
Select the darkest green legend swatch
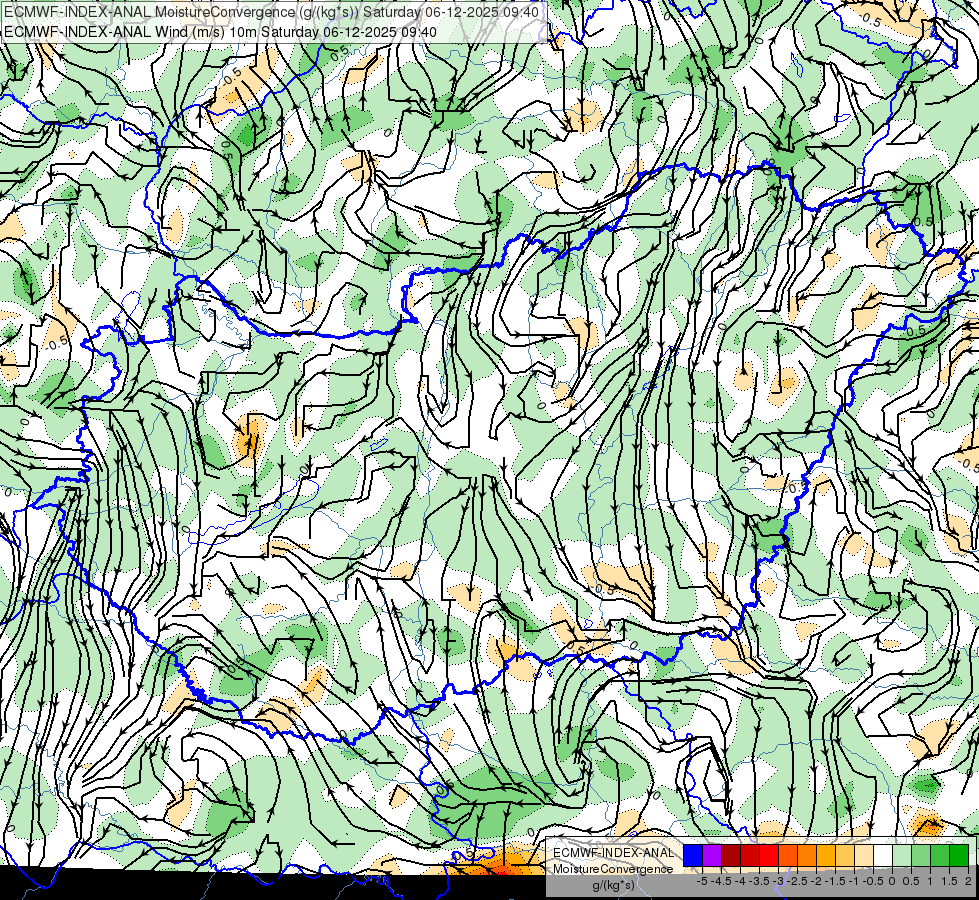[x=959, y=856]
